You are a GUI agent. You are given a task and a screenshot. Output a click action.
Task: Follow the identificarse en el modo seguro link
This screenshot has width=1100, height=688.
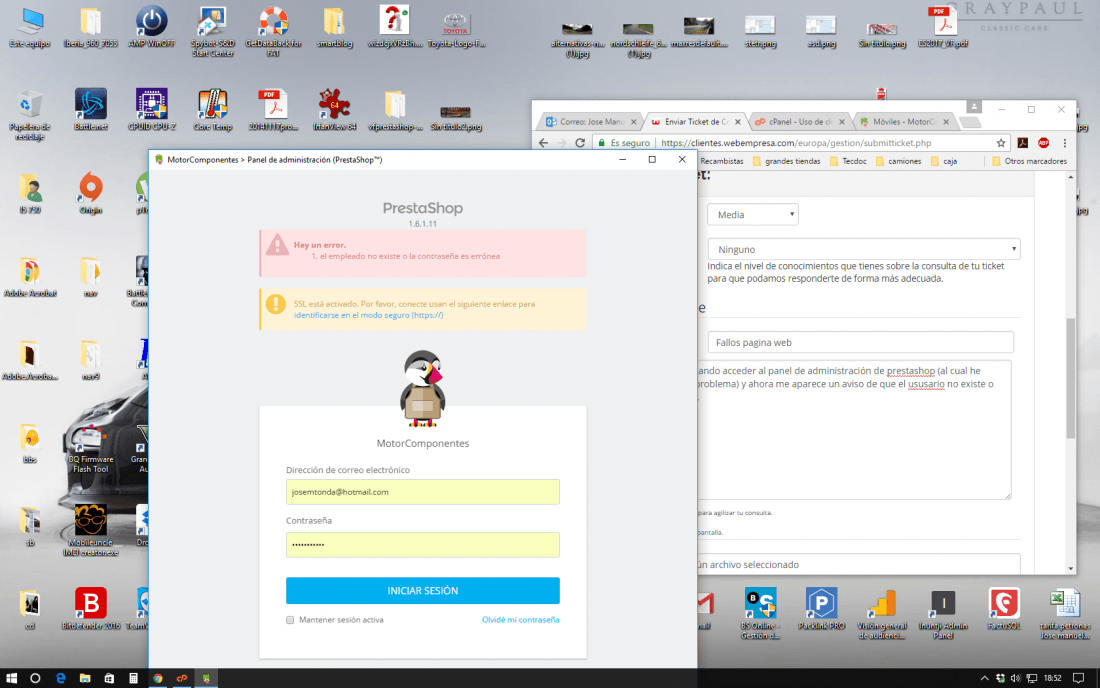coord(368,315)
